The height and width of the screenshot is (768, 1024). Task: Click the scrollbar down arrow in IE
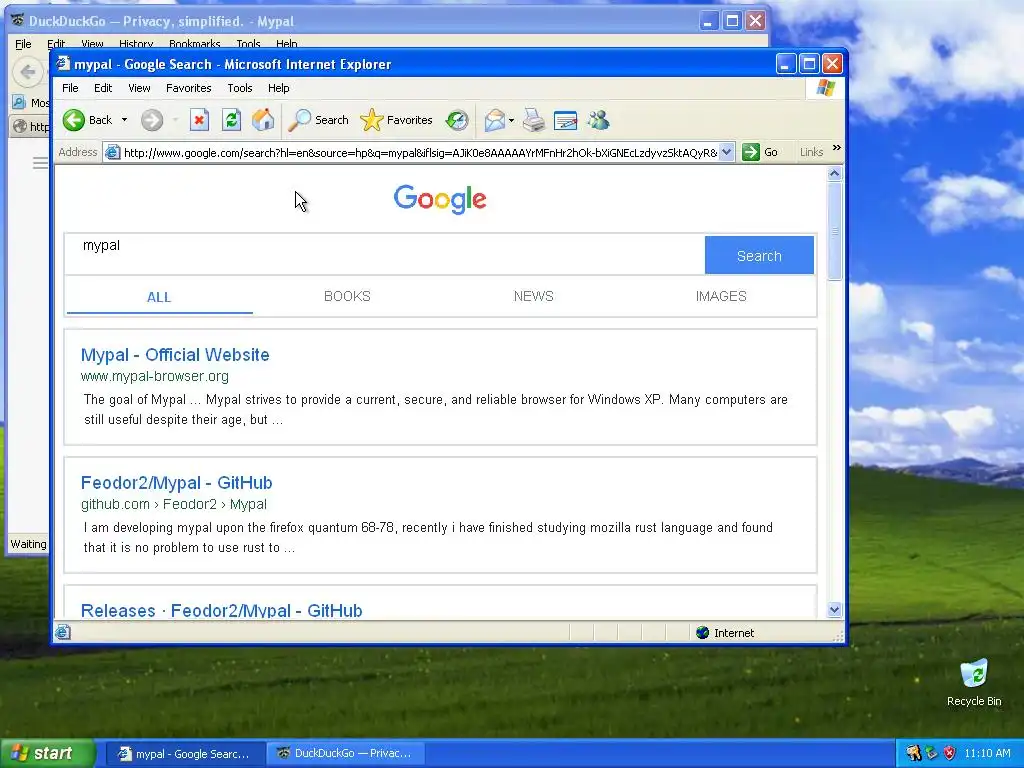(x=834, y=610)
